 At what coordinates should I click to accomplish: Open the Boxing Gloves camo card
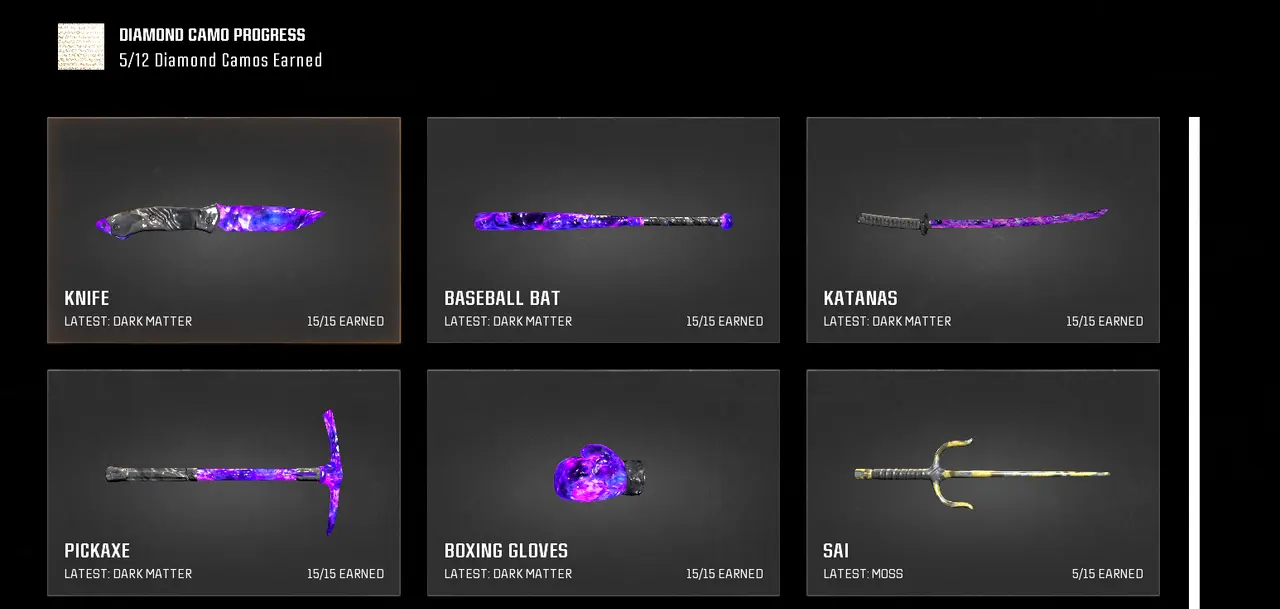[x=603, y=483]
